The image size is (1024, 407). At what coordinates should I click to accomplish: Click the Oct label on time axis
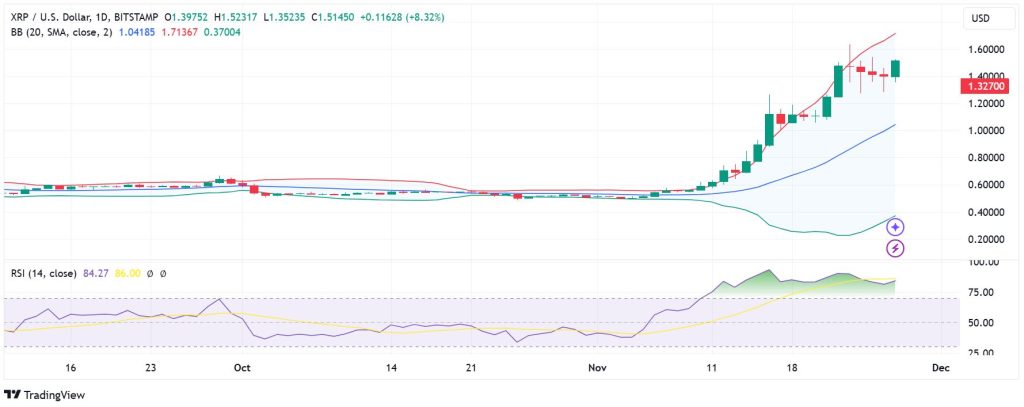[240, 368]
